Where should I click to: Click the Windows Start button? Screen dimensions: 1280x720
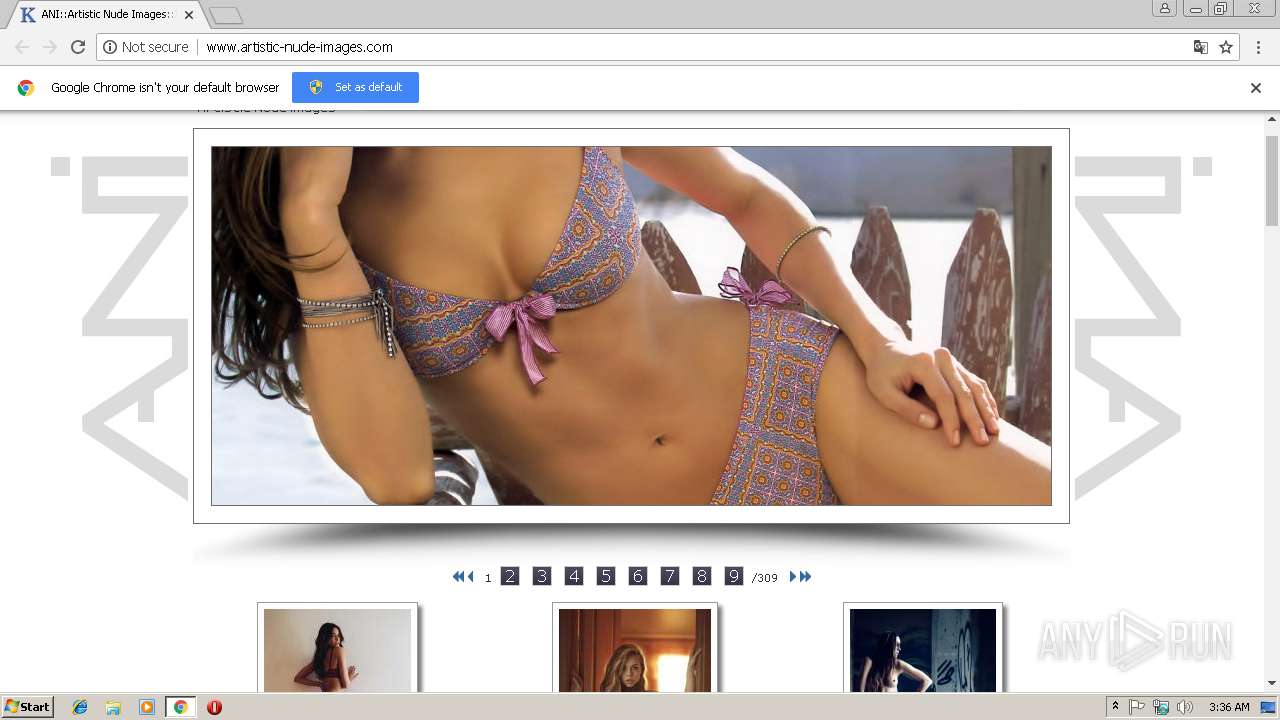(27, 706)
